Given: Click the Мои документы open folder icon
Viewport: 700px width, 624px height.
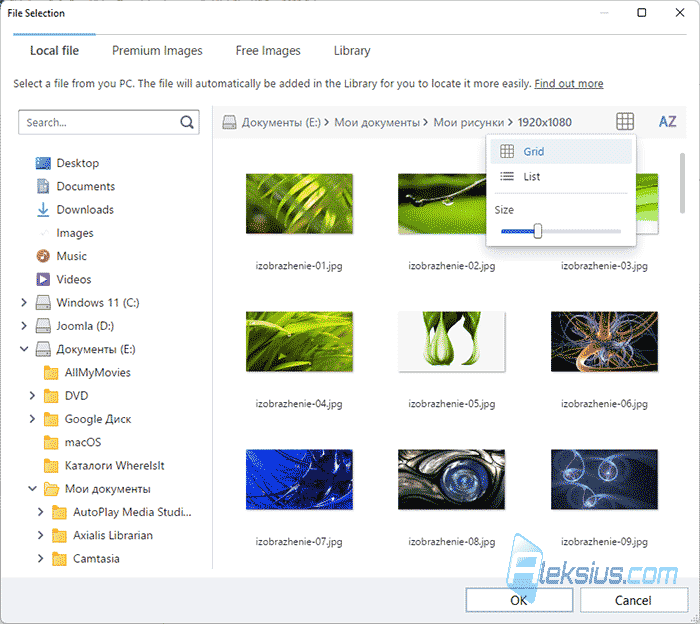Looking at the screenshot, I should [x=51, y=489].
